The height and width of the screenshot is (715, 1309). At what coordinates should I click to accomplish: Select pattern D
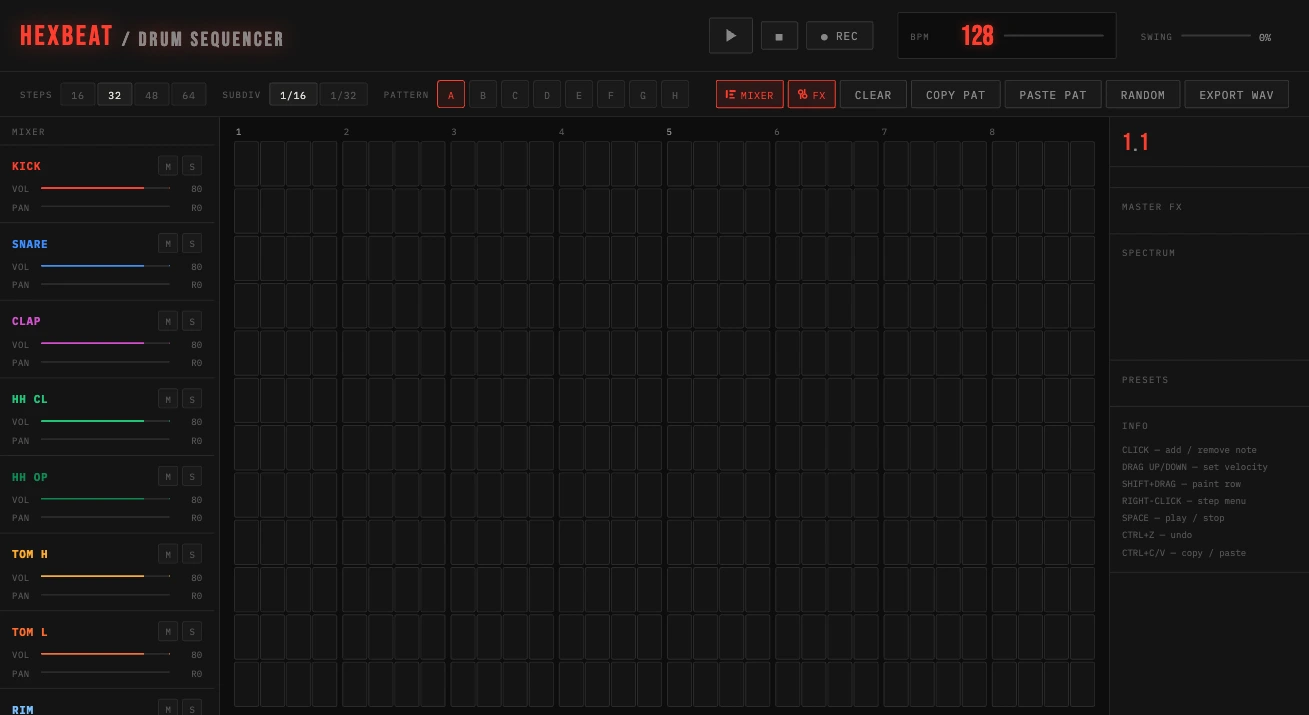pyautogui.click(x=547, y=95)
